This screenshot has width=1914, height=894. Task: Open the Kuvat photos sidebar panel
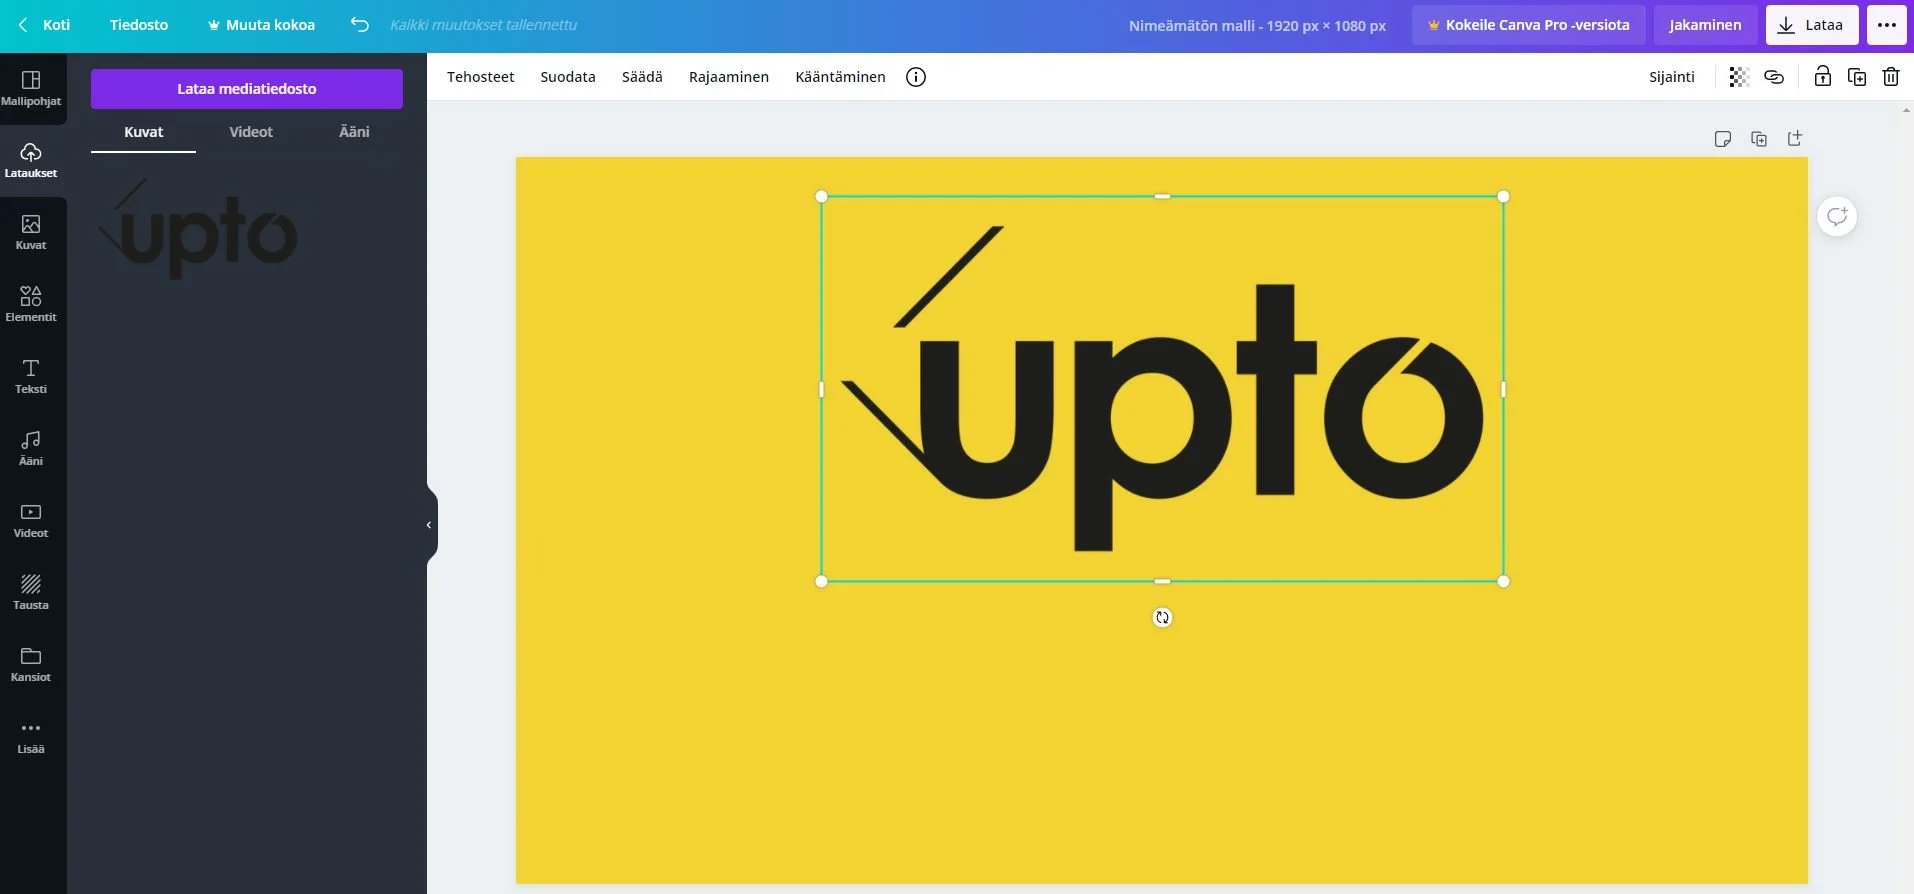click(31, 232)
